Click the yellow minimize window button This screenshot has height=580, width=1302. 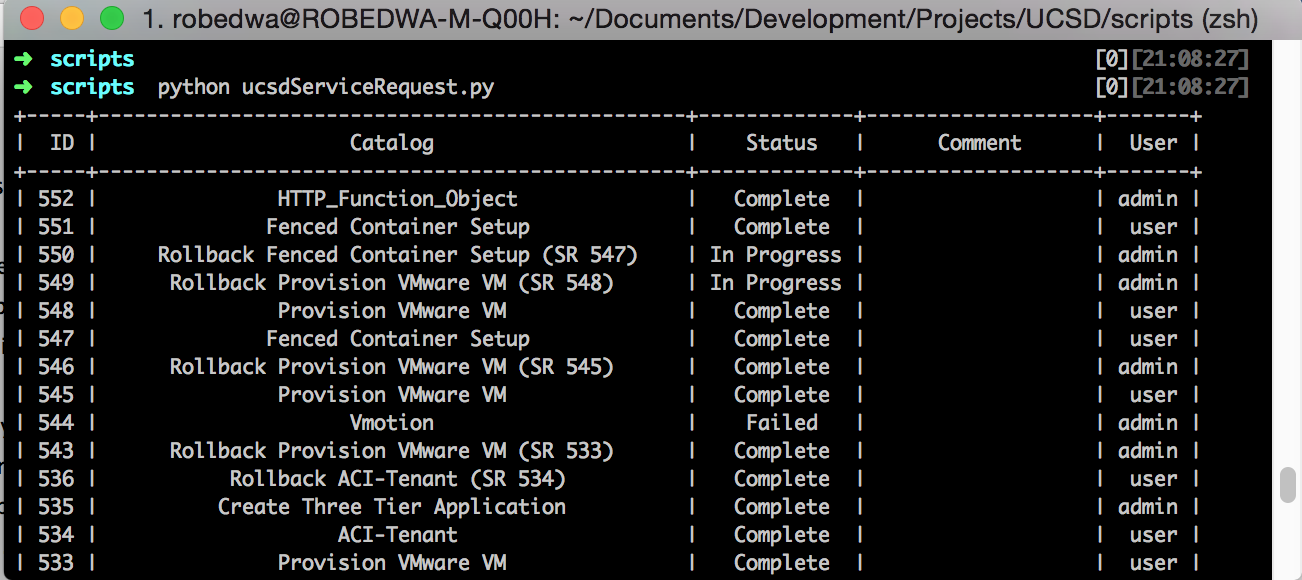click(x=72, y=19)
